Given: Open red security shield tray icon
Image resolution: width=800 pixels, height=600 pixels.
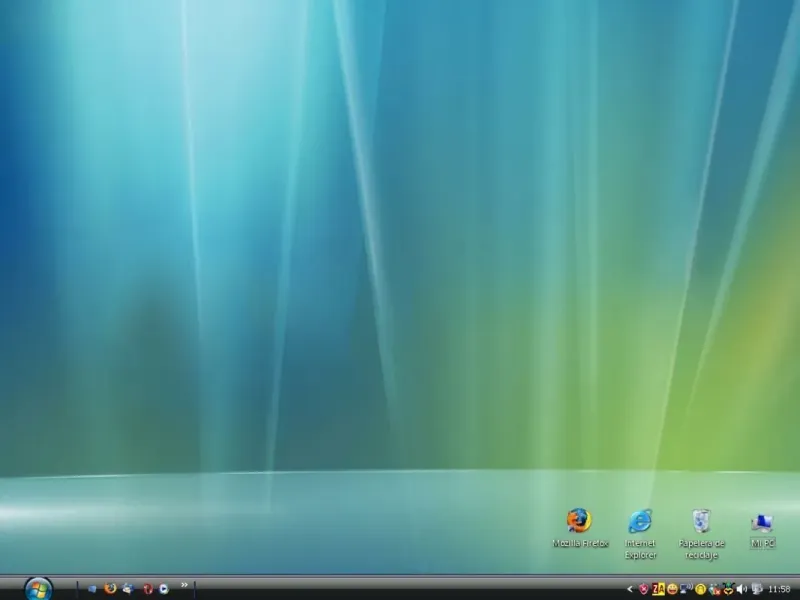Looking at the screenshot, I should (x=643, y=589).
